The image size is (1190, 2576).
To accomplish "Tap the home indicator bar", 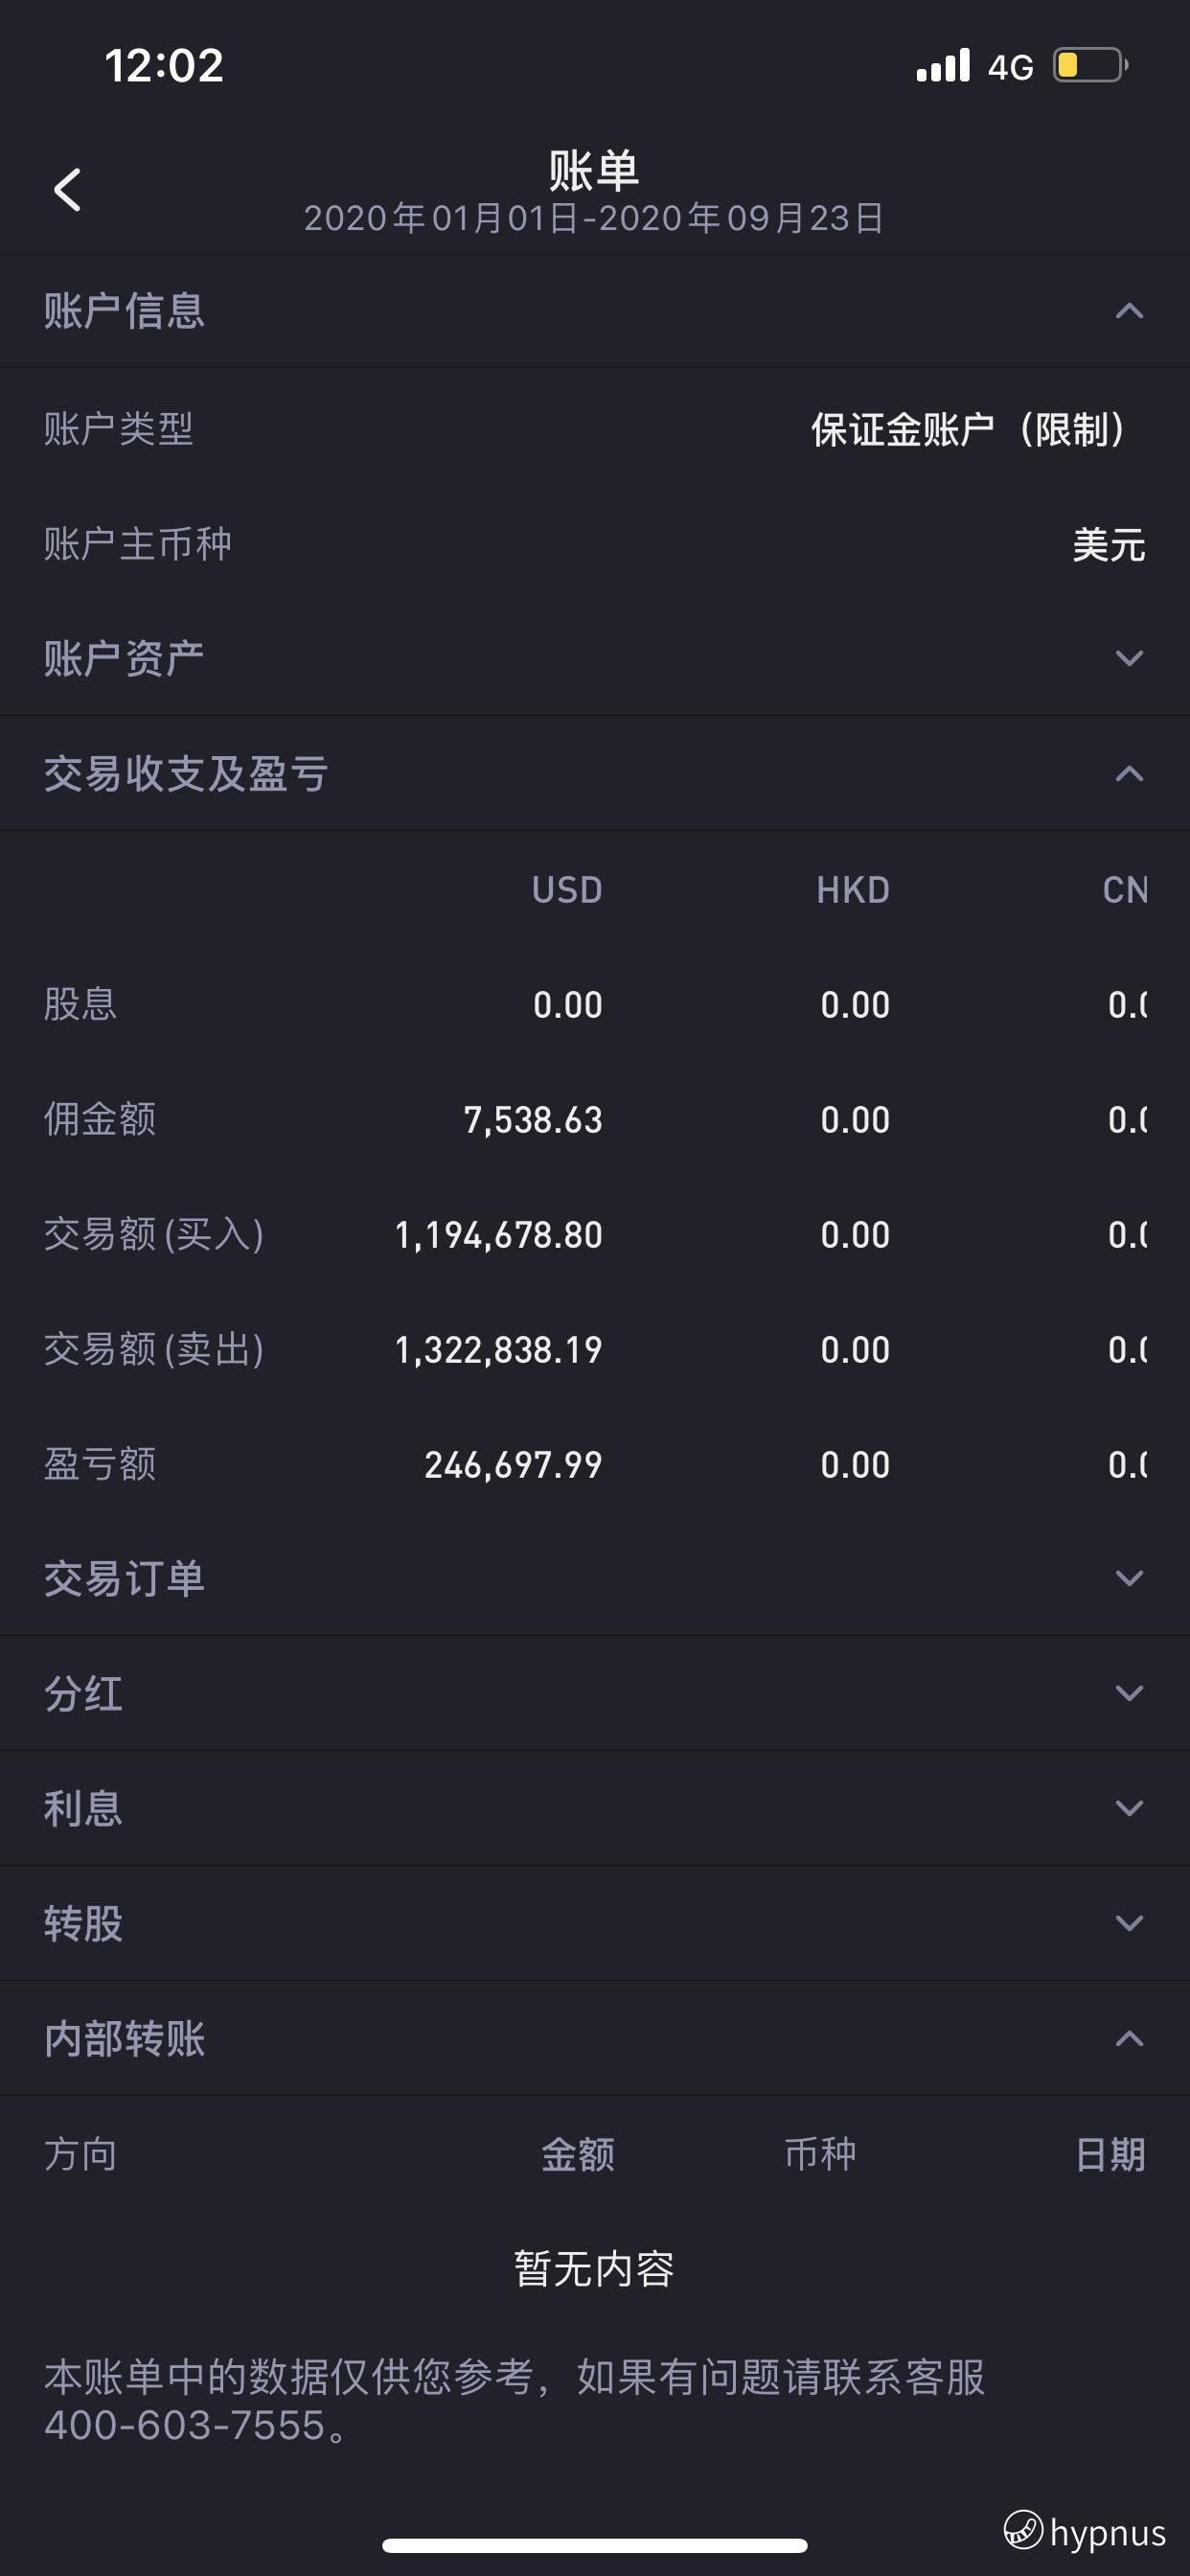I will coord(595,2545).
